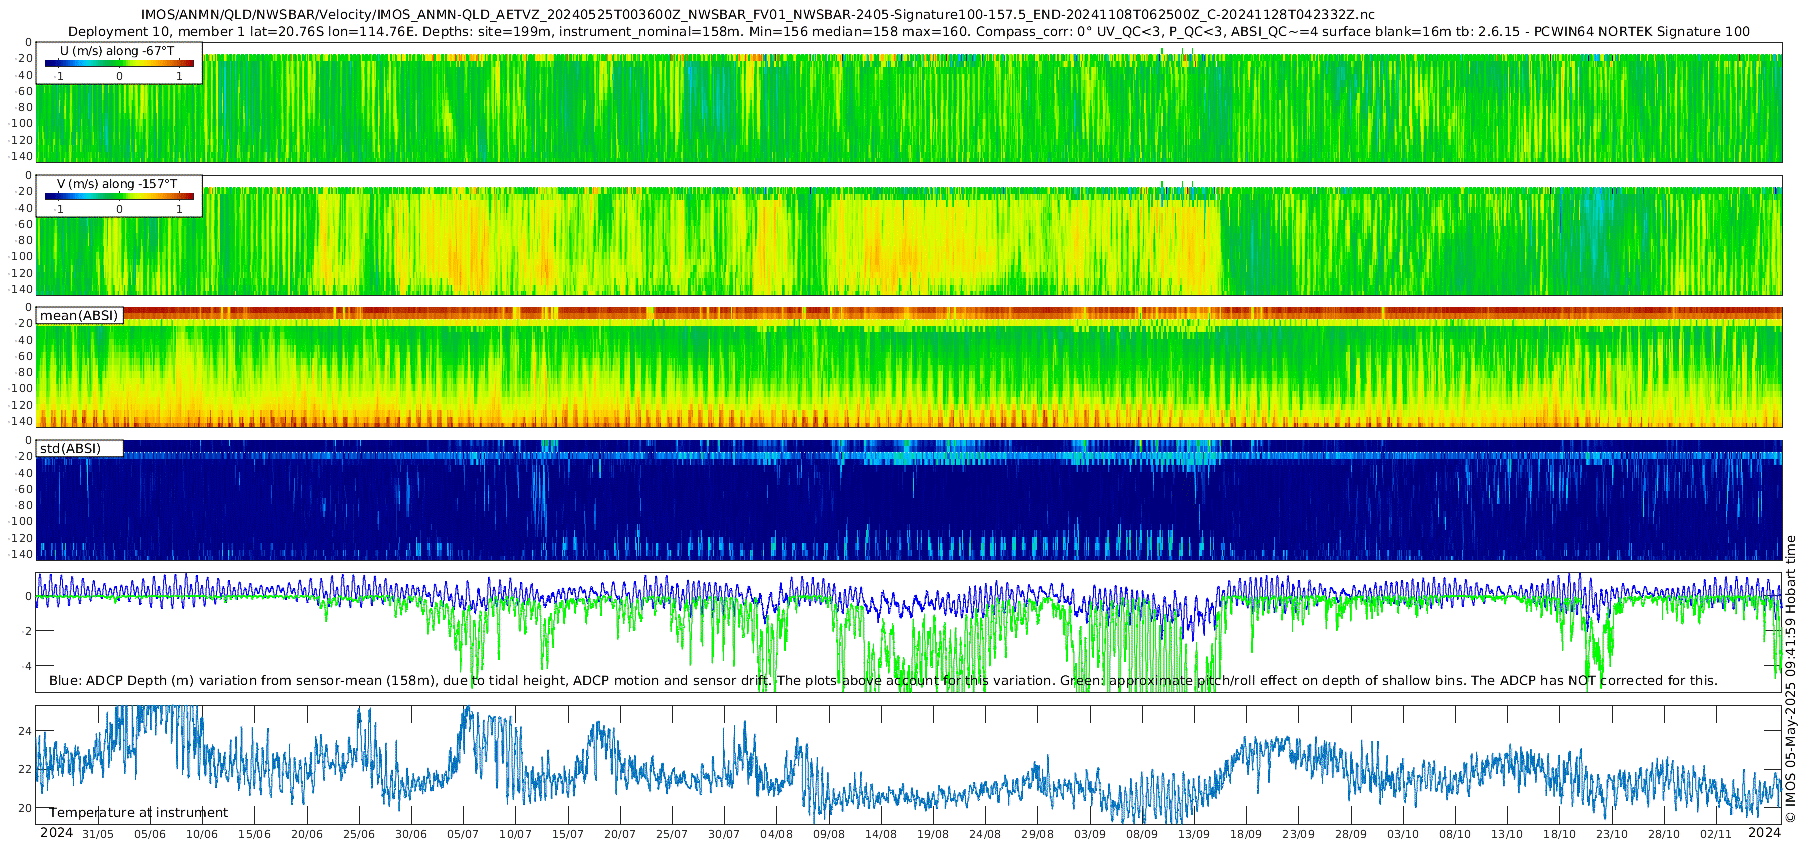
Task: Click the V velocity colorbar swatch
Action: click(x=119, y=197)
